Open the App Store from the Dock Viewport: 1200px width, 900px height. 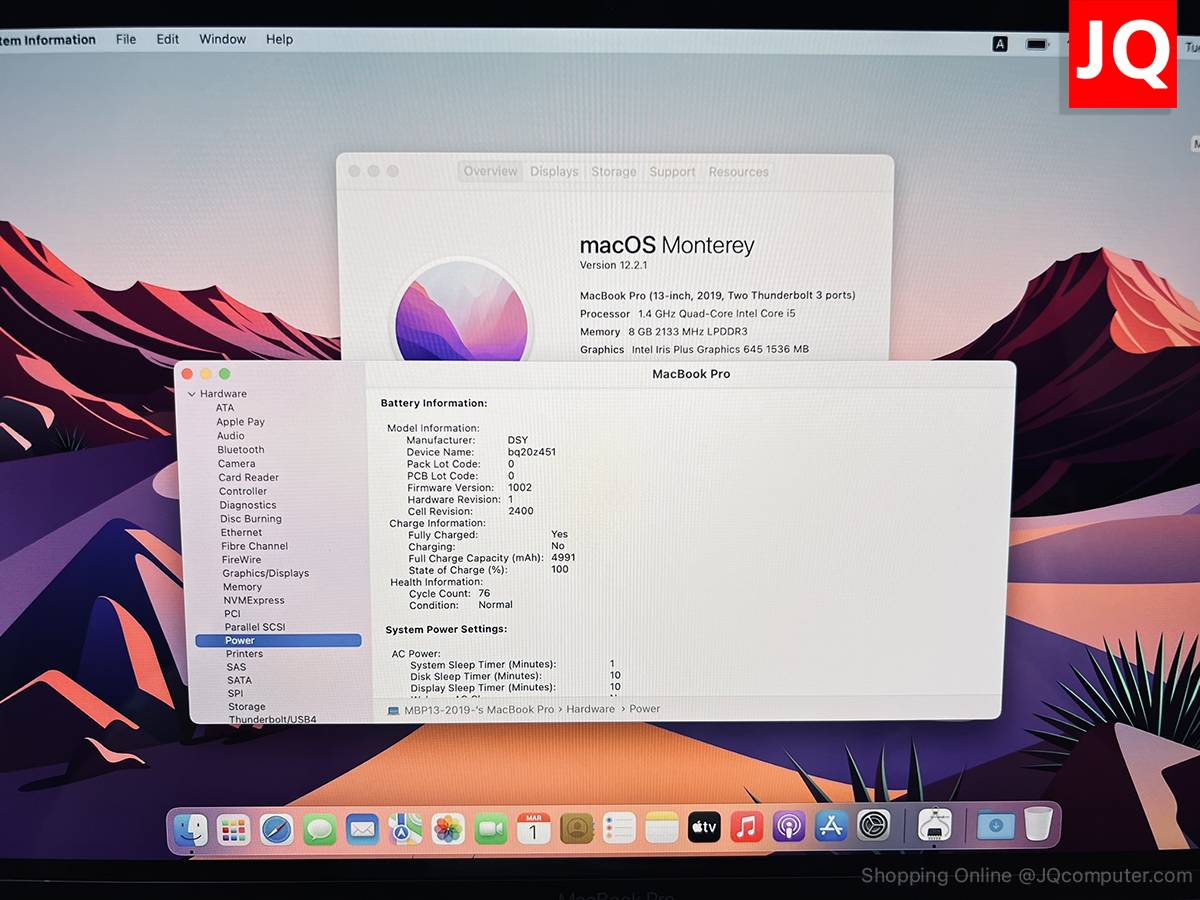(832, 826)
